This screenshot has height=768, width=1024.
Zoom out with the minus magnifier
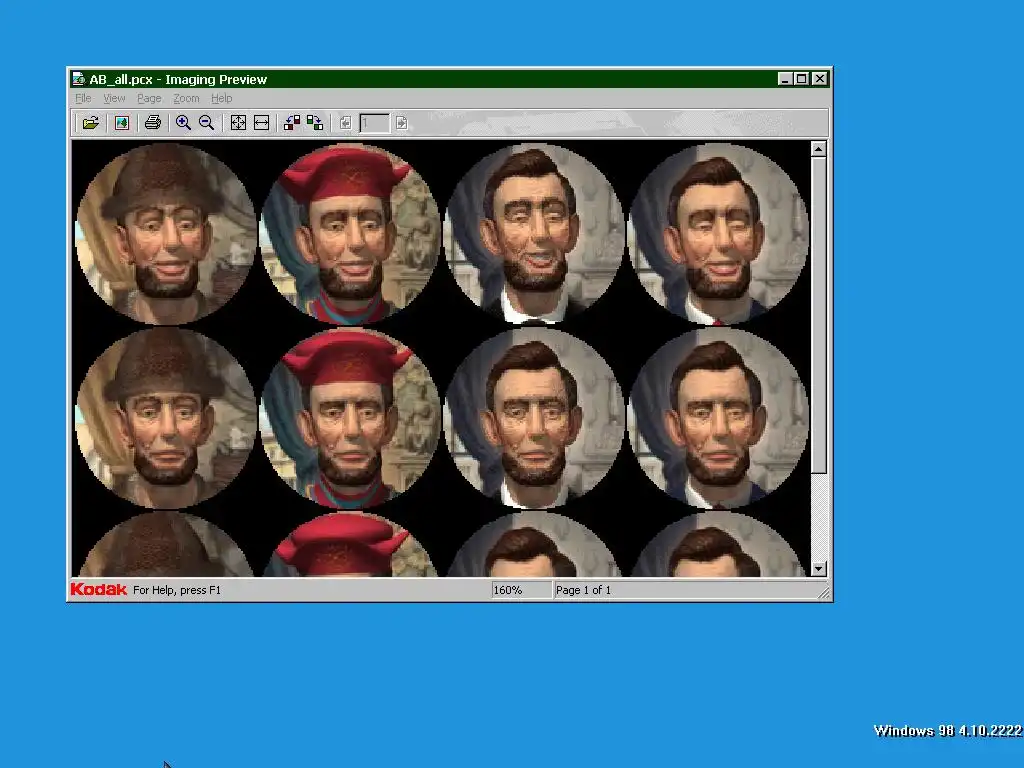click(x=206, y=123)
